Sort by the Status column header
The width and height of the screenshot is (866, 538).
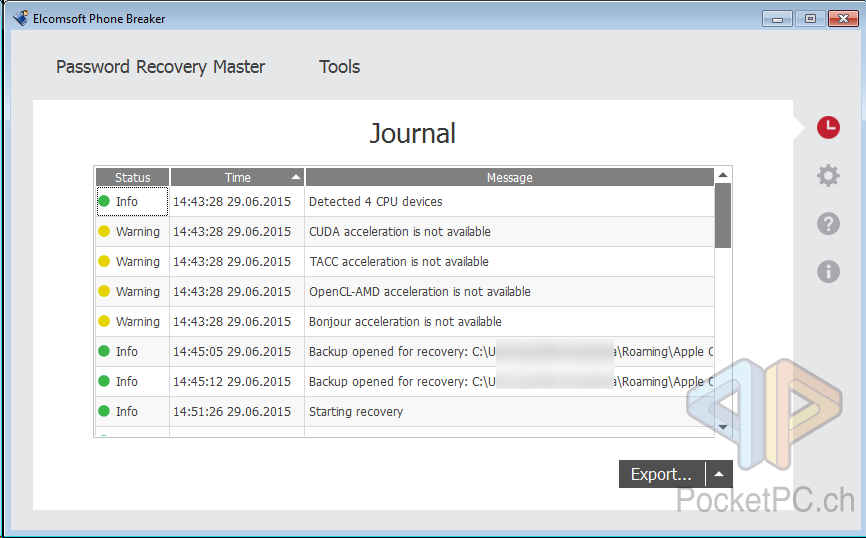tap(133, 177)
